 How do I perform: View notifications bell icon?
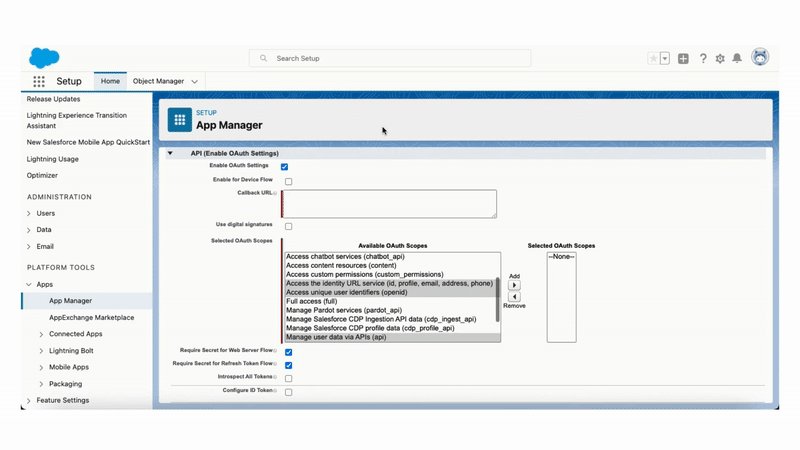tap(737, 59)
